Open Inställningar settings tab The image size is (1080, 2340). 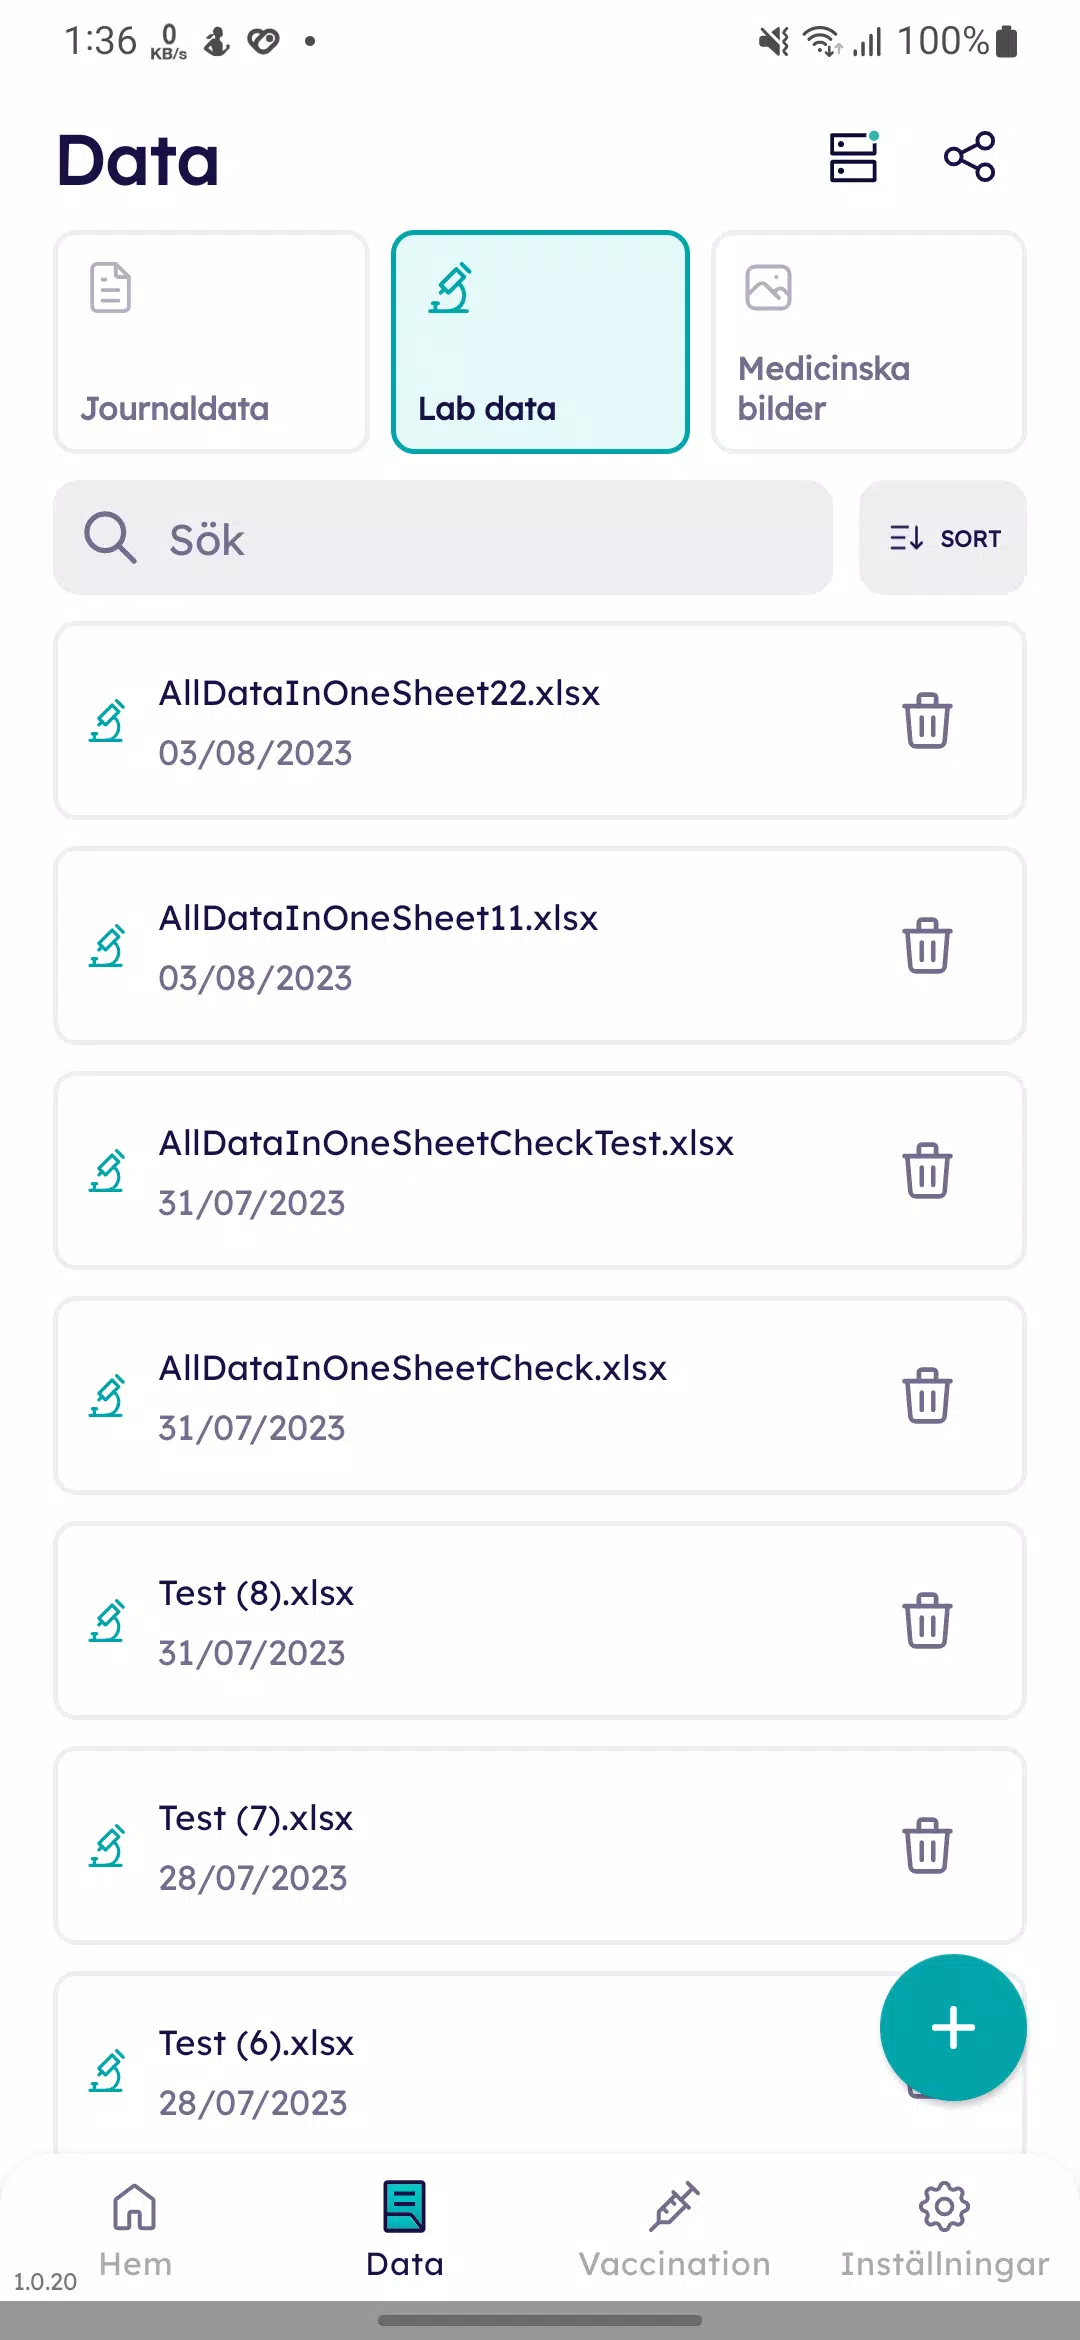pos(945,2230)
